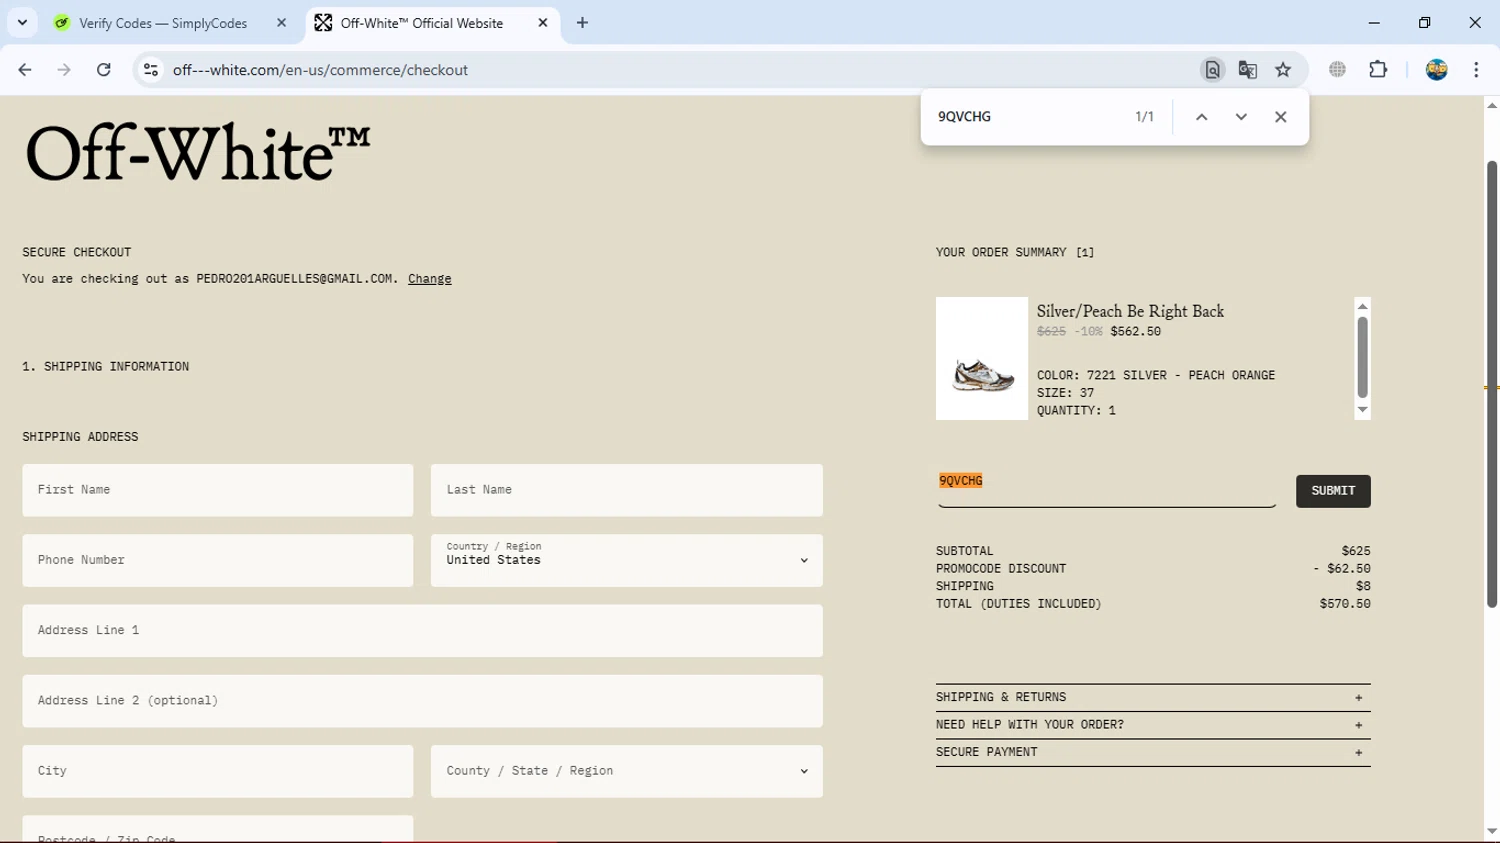Open the find-in-page search lens icon
1500x843 pixels.
click(x=1212, y=70)
